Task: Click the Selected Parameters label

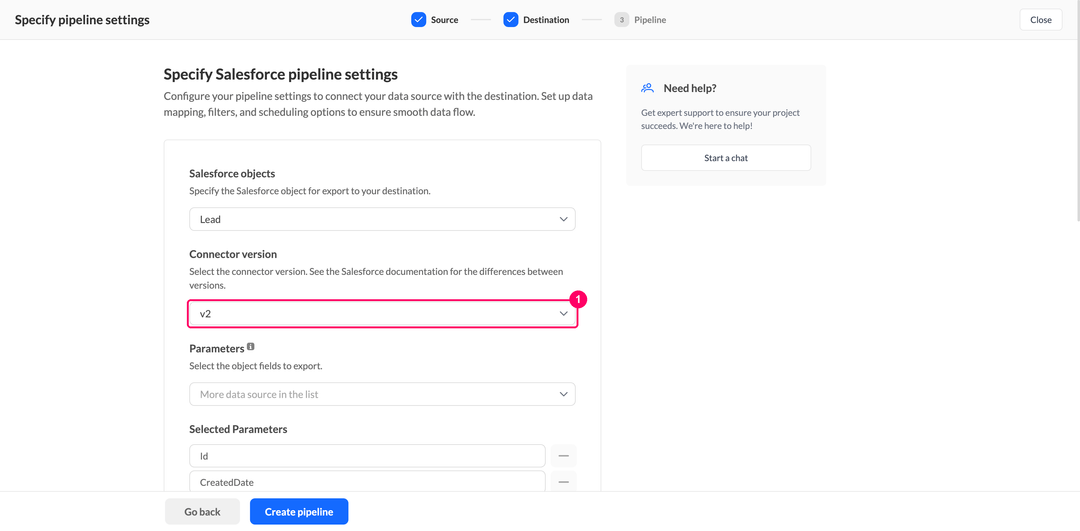Action: (238, 429)
